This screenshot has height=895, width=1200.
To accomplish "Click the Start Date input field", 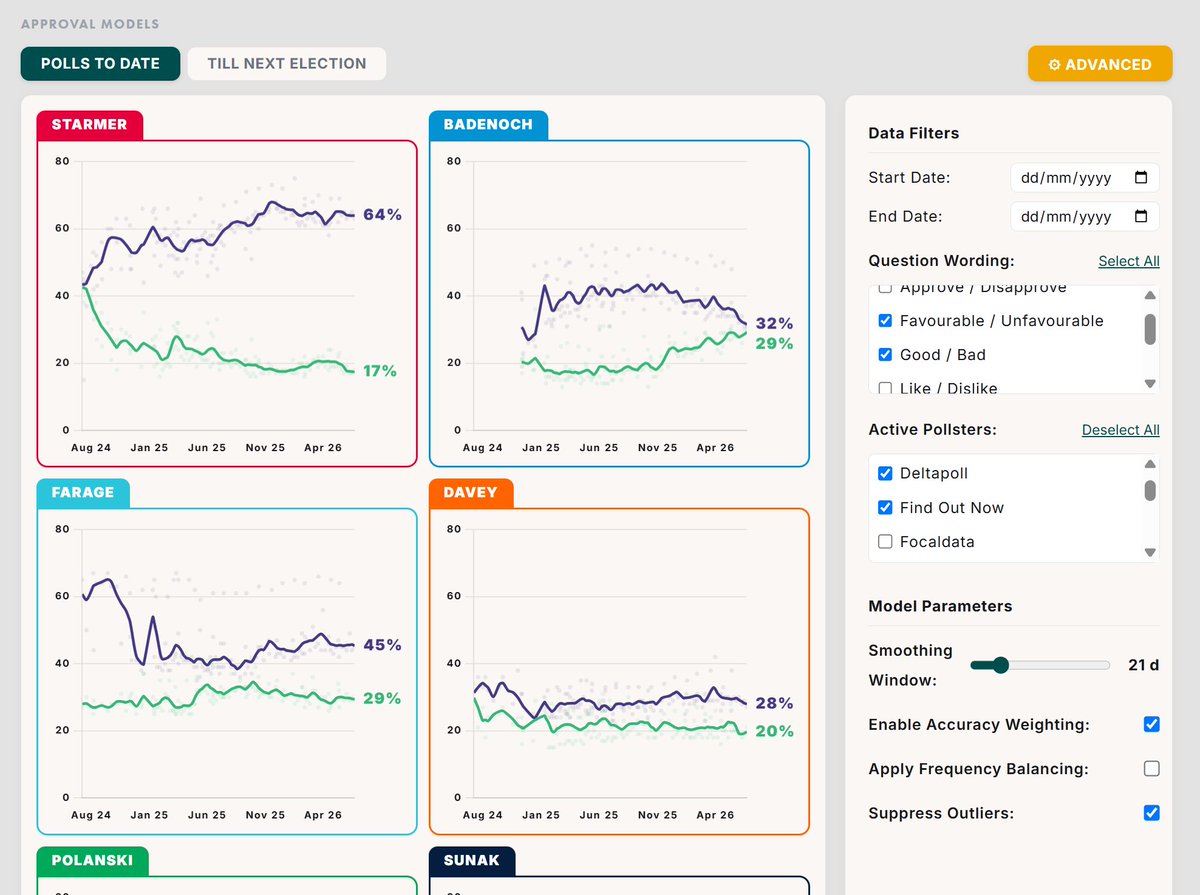I will click(x=1085, y=178).
